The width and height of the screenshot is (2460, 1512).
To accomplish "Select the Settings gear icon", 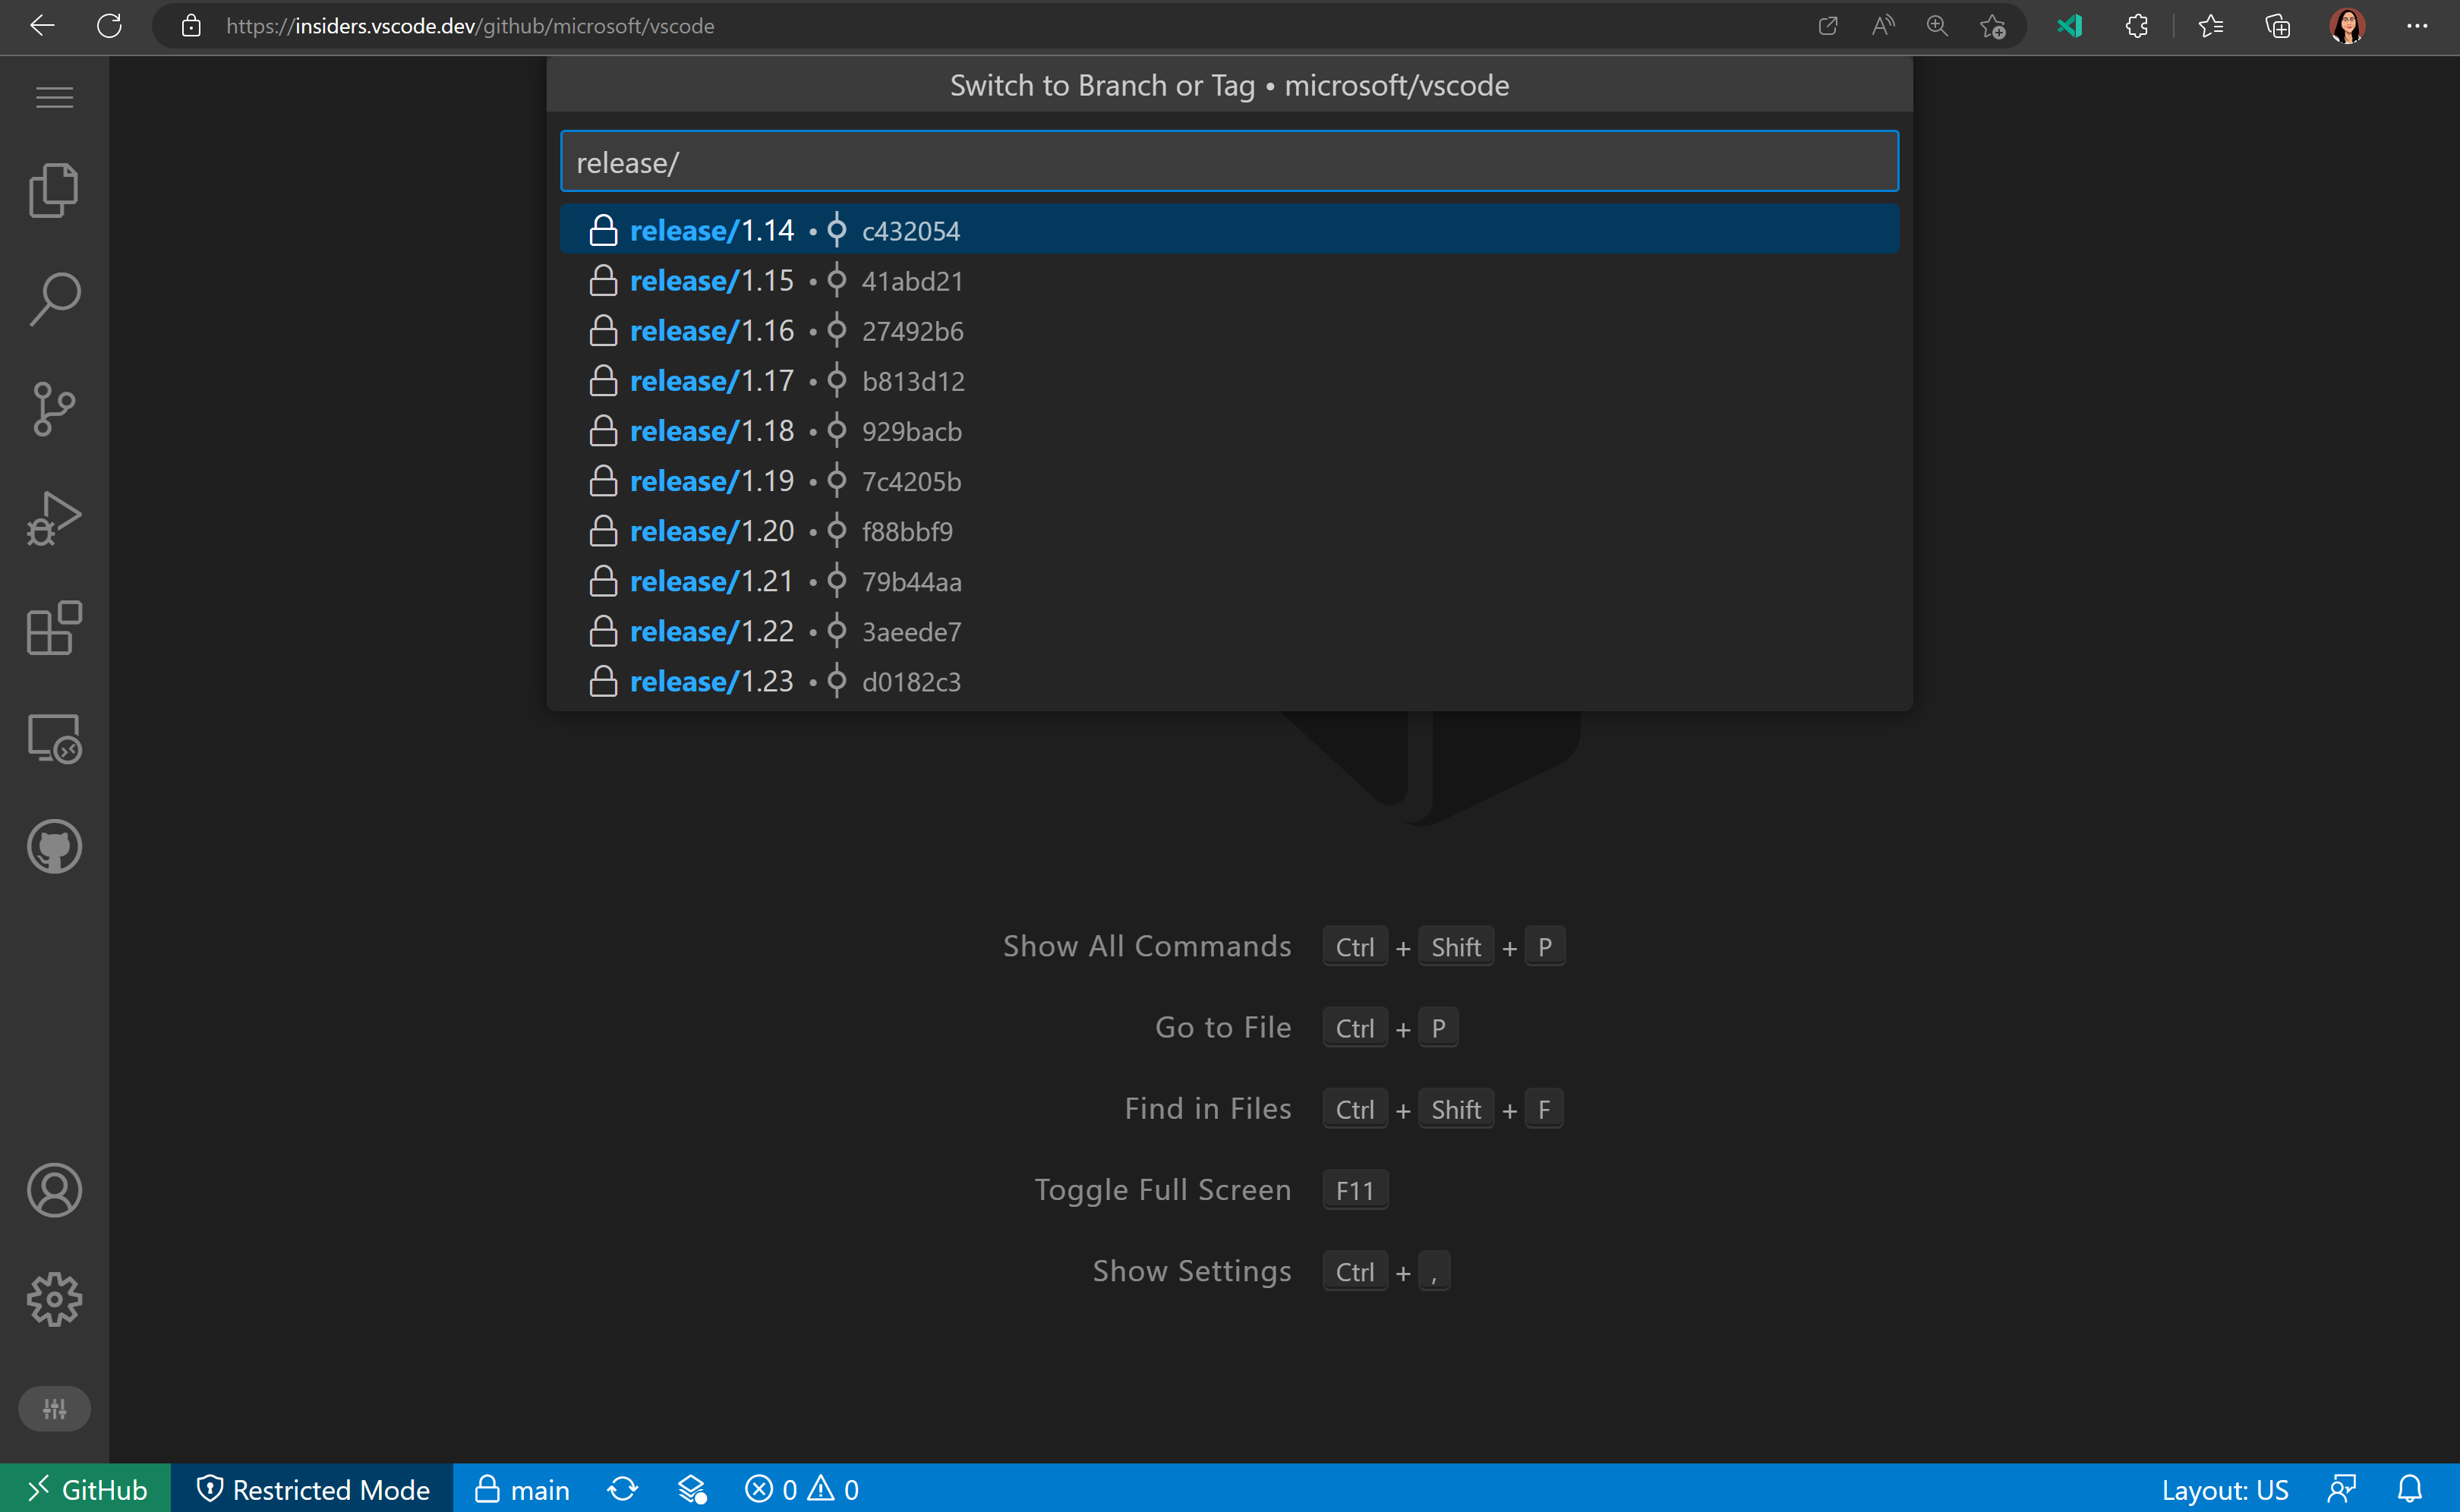I will (x=55, y=1299).
